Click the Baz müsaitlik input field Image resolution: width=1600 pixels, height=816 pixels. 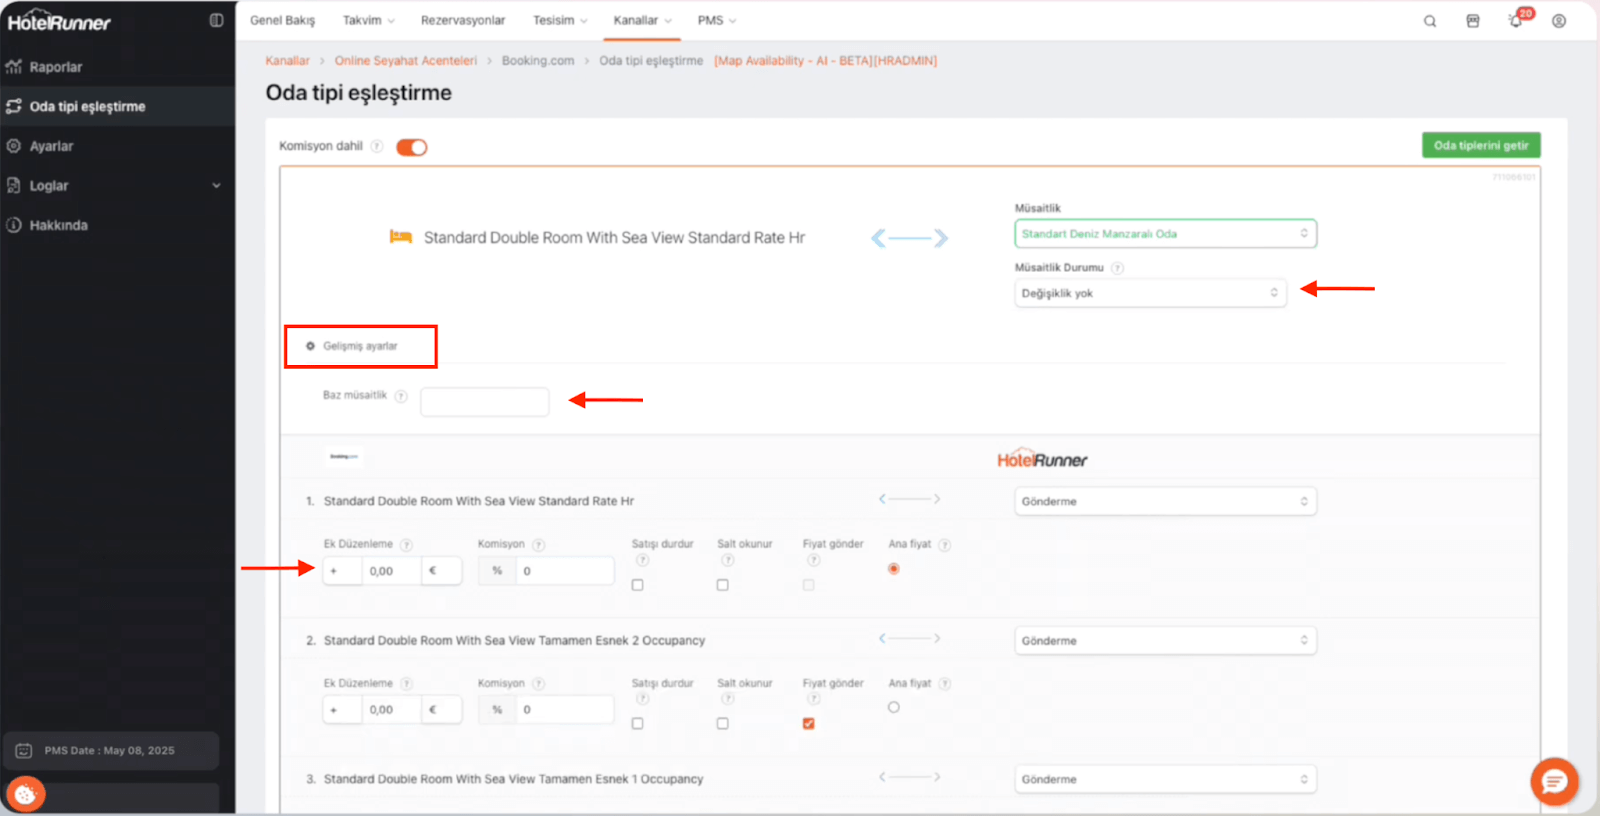click(x=485, y=402)
